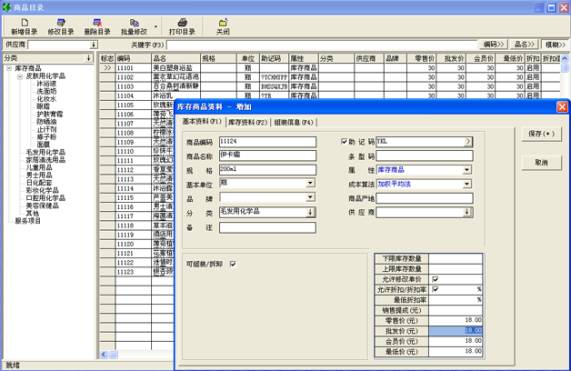This screenshot has height=371, width=571.
Task: Switch to the 组装信息 (F4) tab
Action: click(x=294, y=122)
